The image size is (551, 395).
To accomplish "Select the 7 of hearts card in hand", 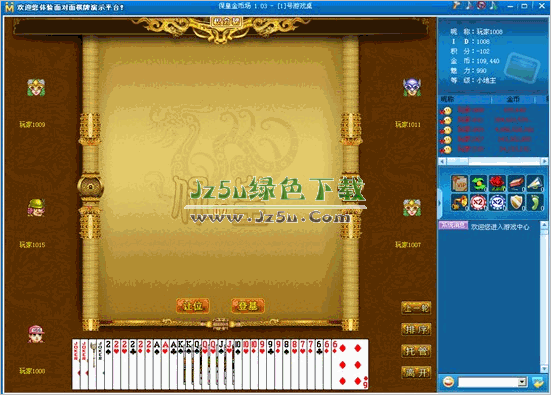I will pos(303,364).
